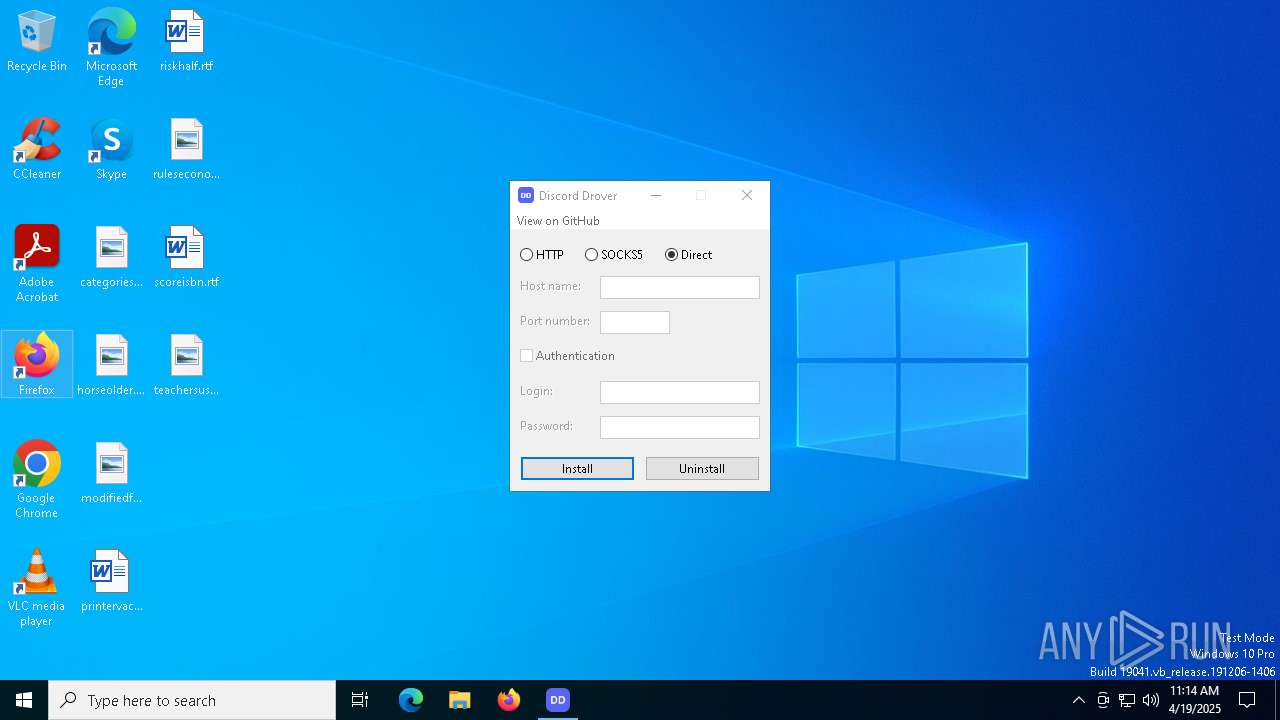Click the Port number input field
1280x720 pixels.
coord(635,322)
